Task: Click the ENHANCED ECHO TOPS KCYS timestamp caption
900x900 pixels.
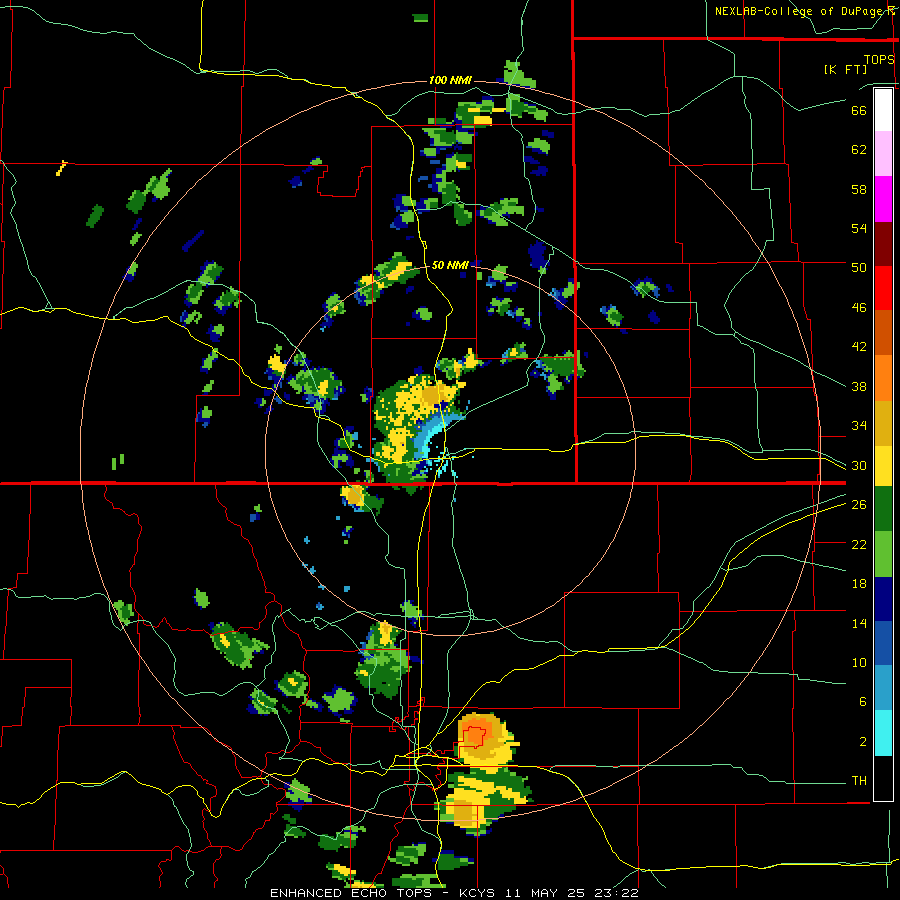Action: click(x=454, y=893)
